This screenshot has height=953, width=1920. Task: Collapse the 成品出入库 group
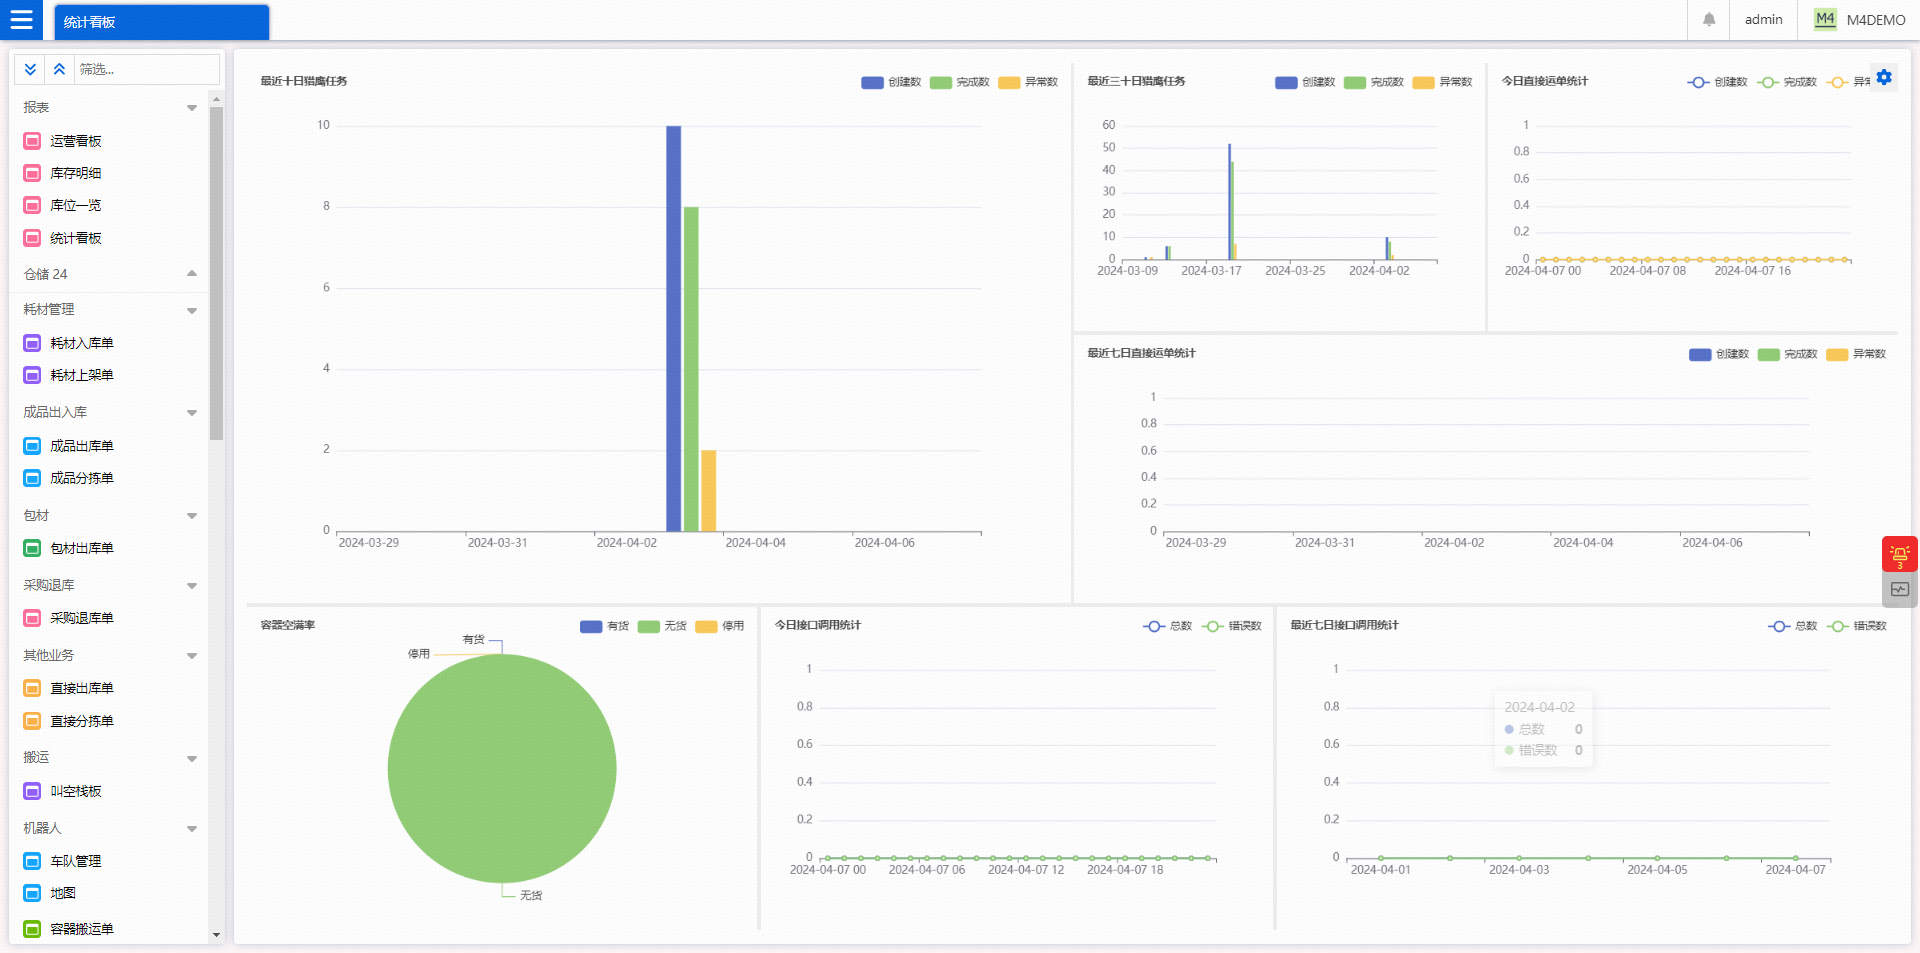pyautogui.click(x=192, y=412)
